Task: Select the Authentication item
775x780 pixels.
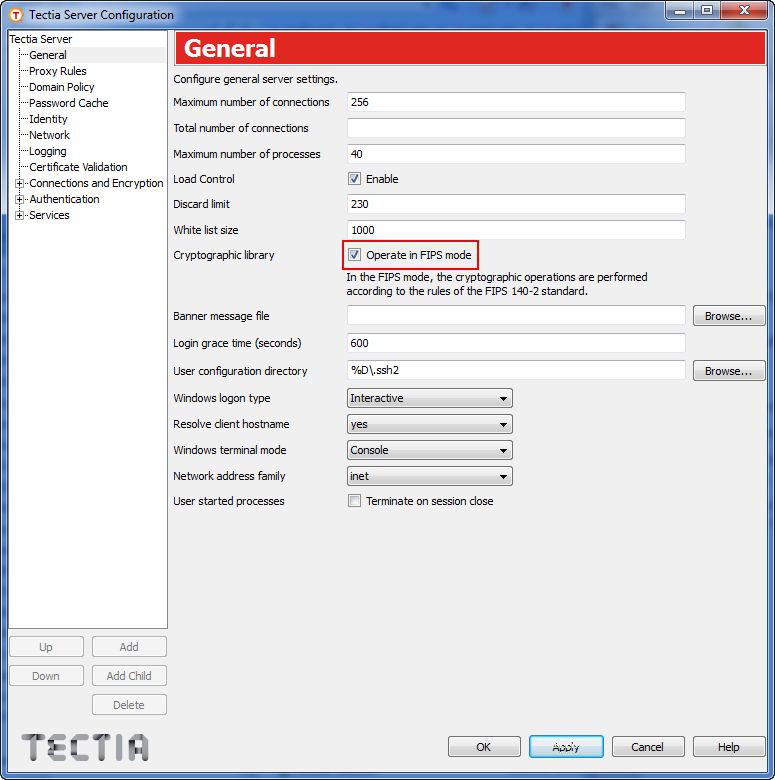Action: [64, 199]
